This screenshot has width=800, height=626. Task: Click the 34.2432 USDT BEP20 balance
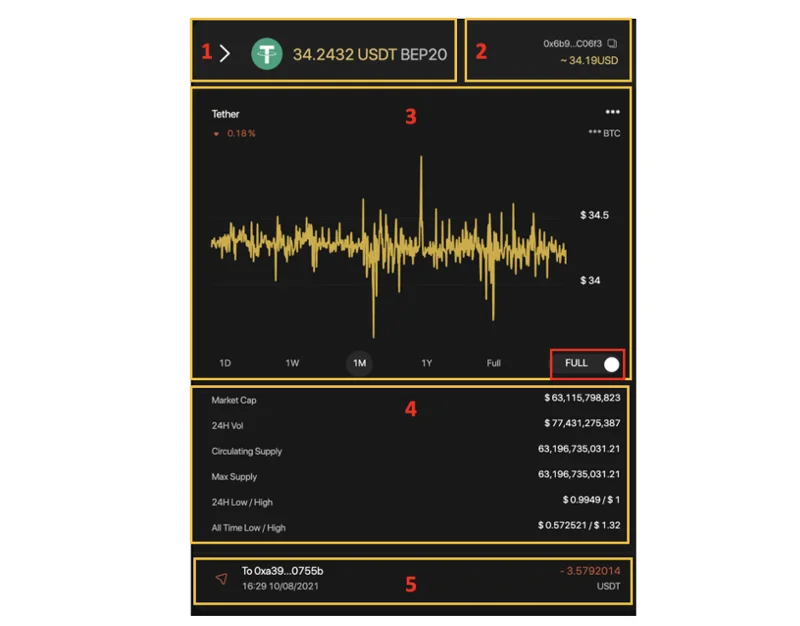[370, 55]
